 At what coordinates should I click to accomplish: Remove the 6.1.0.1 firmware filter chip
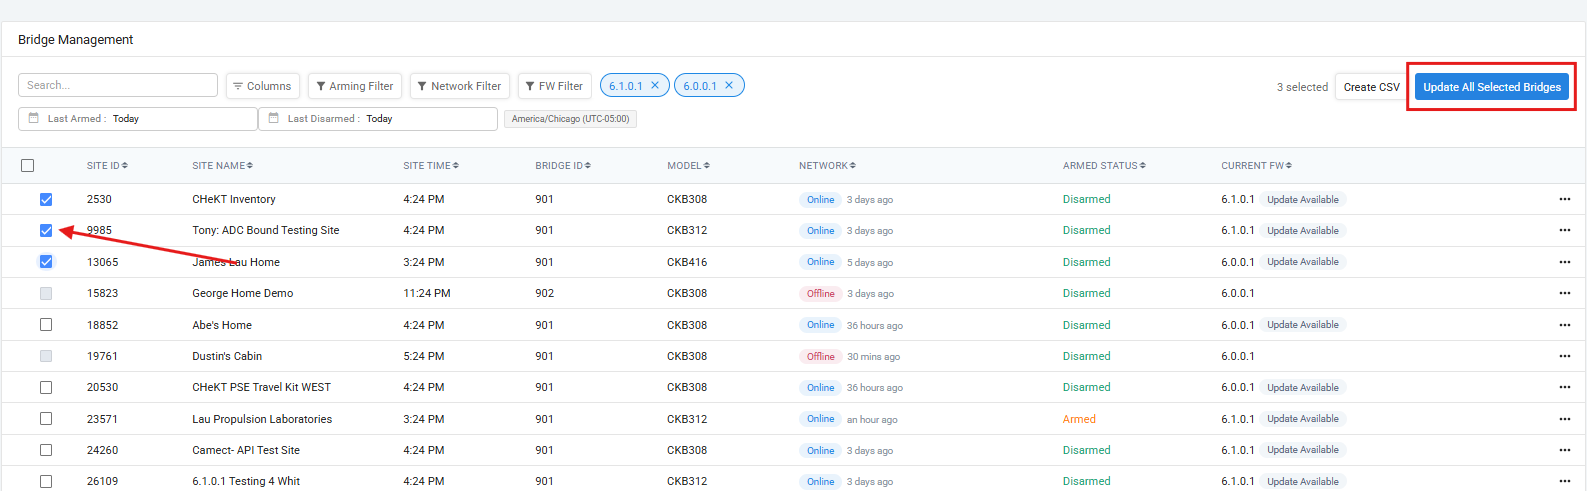655,85
